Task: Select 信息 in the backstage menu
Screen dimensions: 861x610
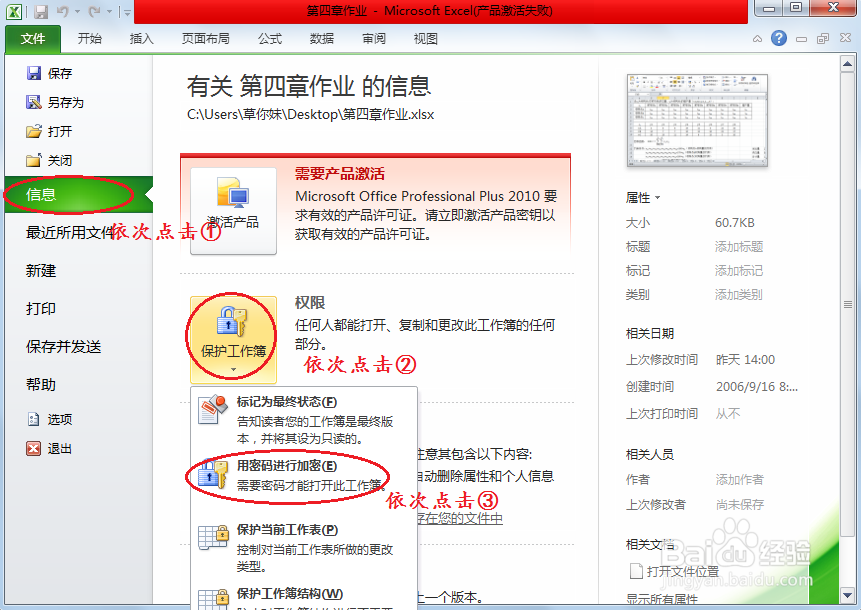Action: point(79,194)
